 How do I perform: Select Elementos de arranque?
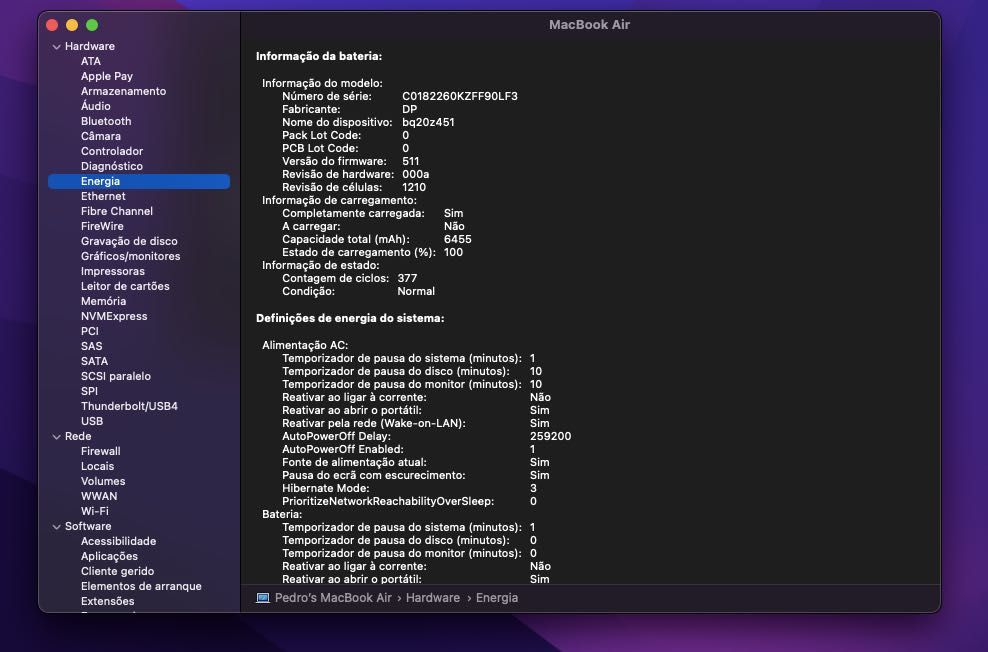141,586
